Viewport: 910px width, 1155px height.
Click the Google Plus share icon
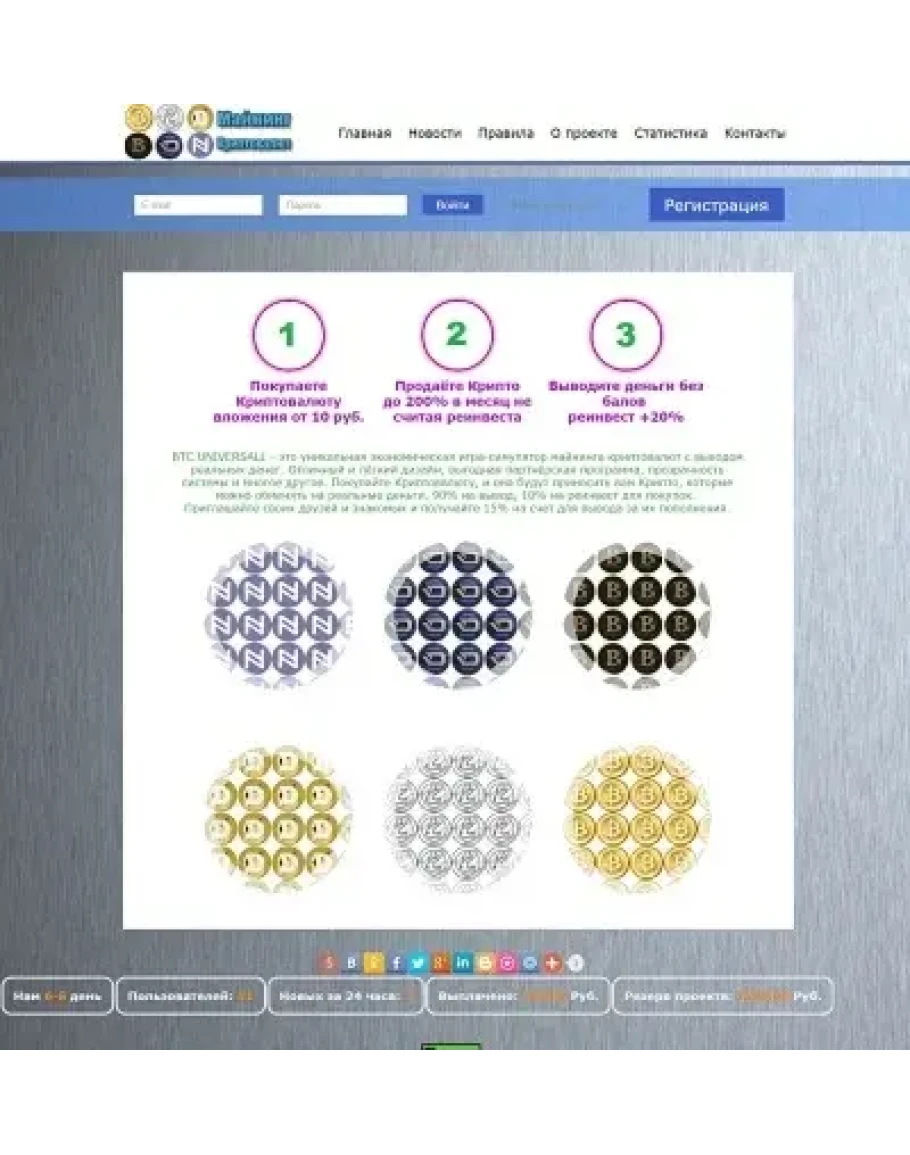pyautogui.click(x=441, y=963)
